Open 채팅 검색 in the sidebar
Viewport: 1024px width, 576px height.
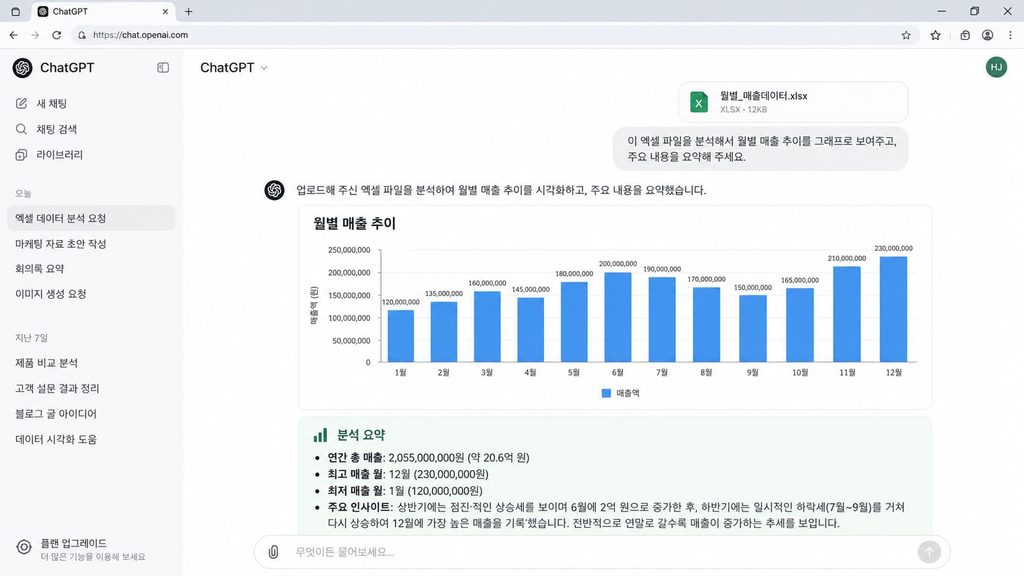91,129
